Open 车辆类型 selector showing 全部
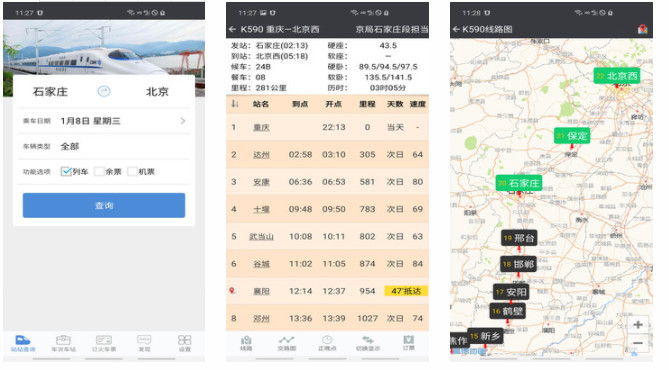 click(x=104, y=146)
